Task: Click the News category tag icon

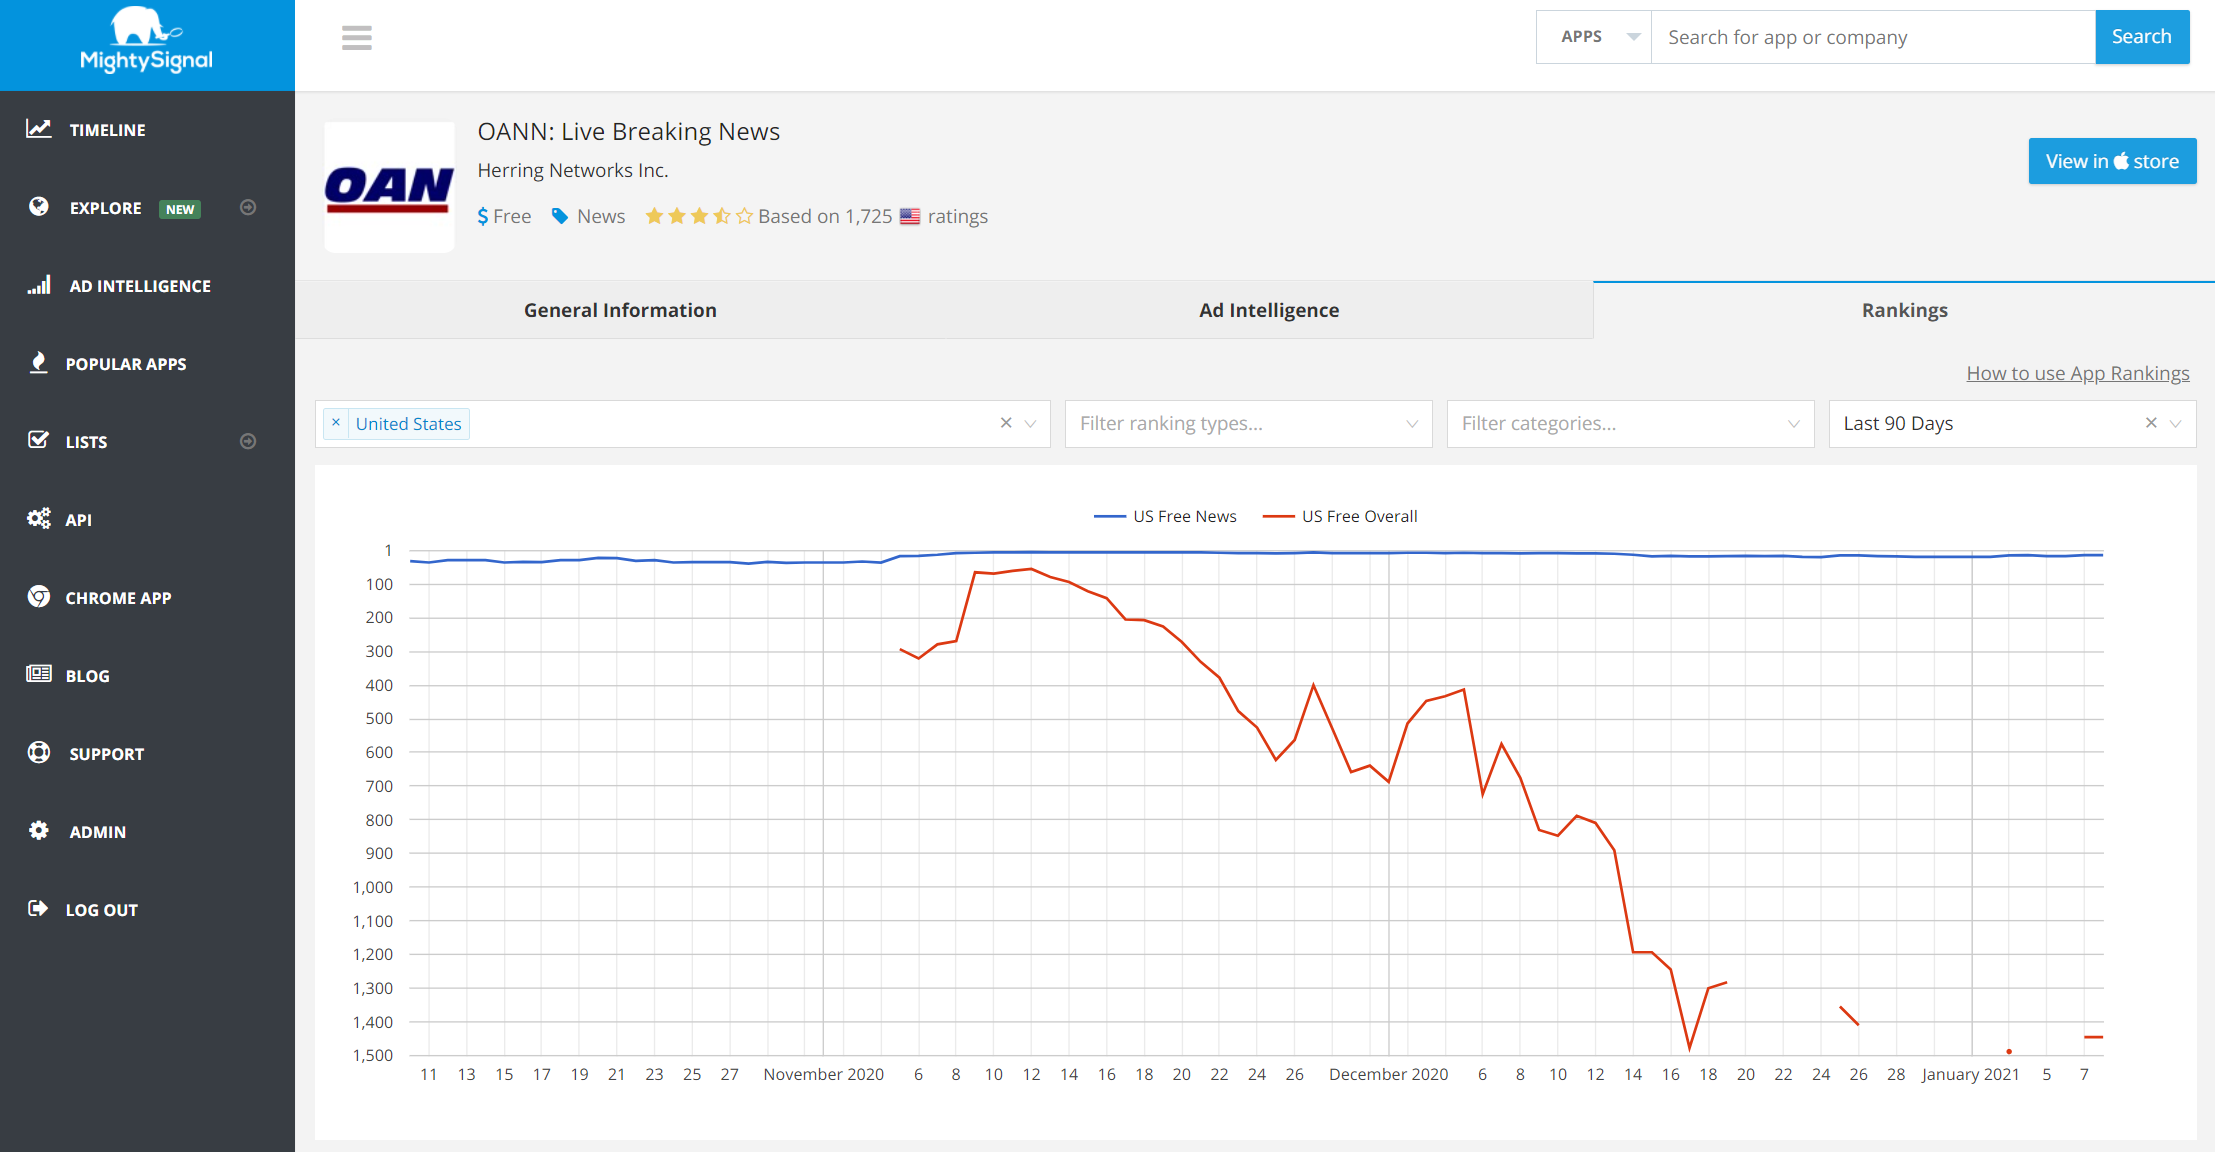Action: click(560, 216)
